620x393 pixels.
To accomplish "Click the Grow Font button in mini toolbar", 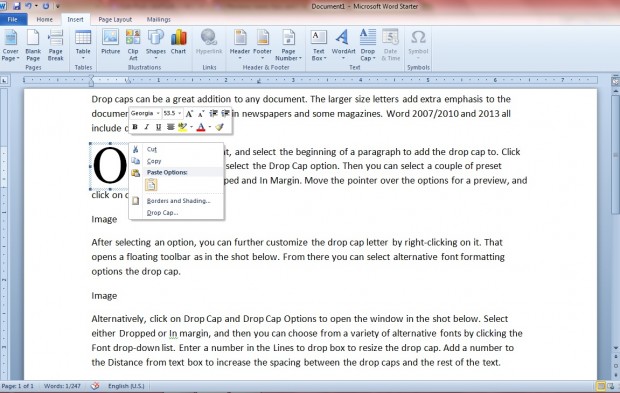I will [x=189, y=114].
